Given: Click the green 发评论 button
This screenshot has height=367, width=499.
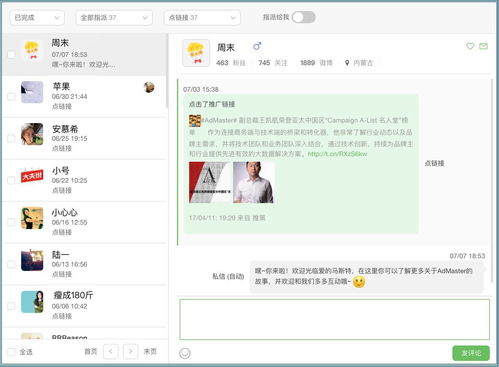Looking at the screenshot, I should 471,353.
